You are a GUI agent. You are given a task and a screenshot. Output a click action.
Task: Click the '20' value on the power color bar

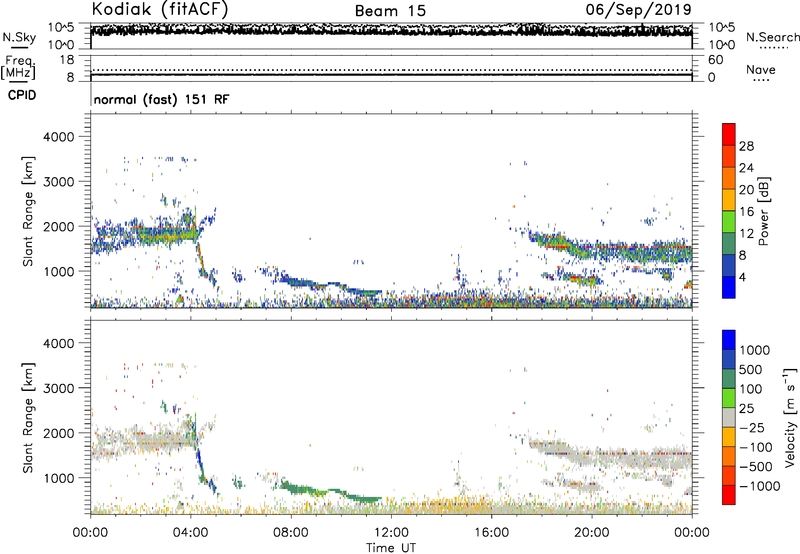(x=746, y=190)
